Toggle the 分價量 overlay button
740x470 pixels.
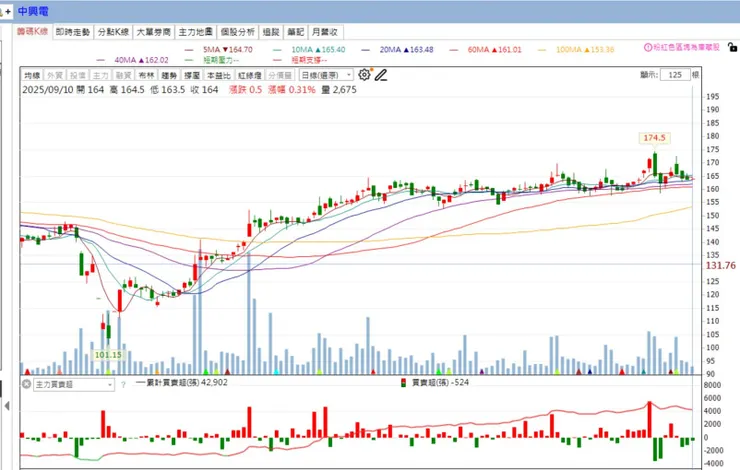[280, 75]
